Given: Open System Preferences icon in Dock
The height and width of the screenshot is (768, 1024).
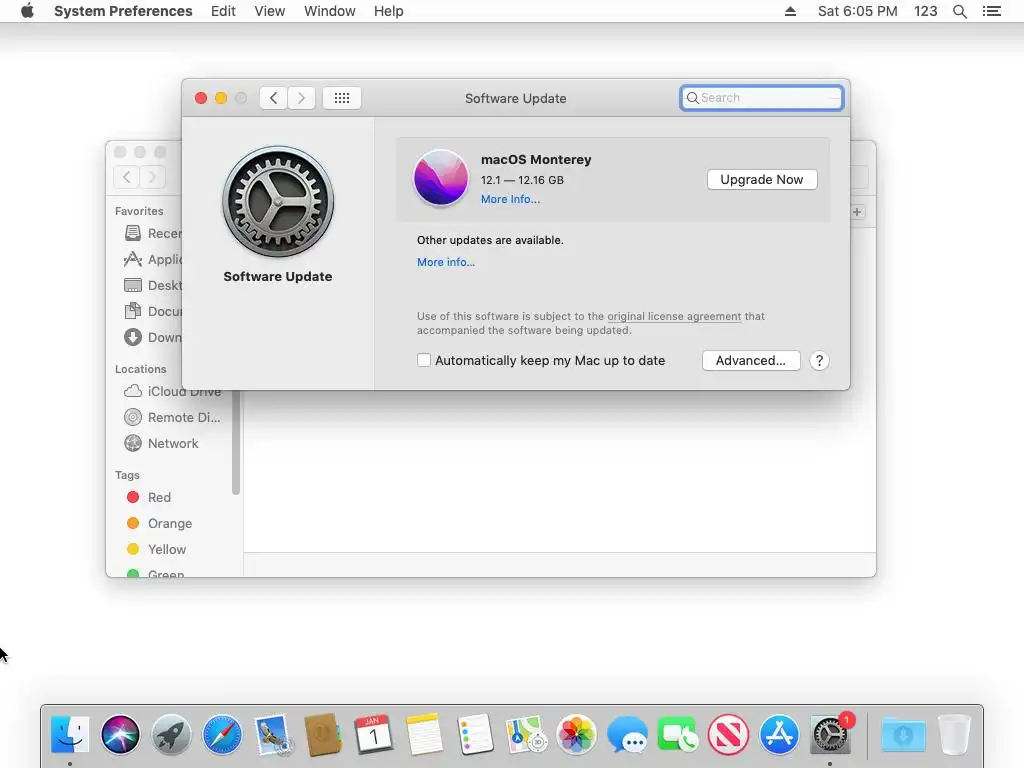Looking at the screenshot, I should [830, 735].
